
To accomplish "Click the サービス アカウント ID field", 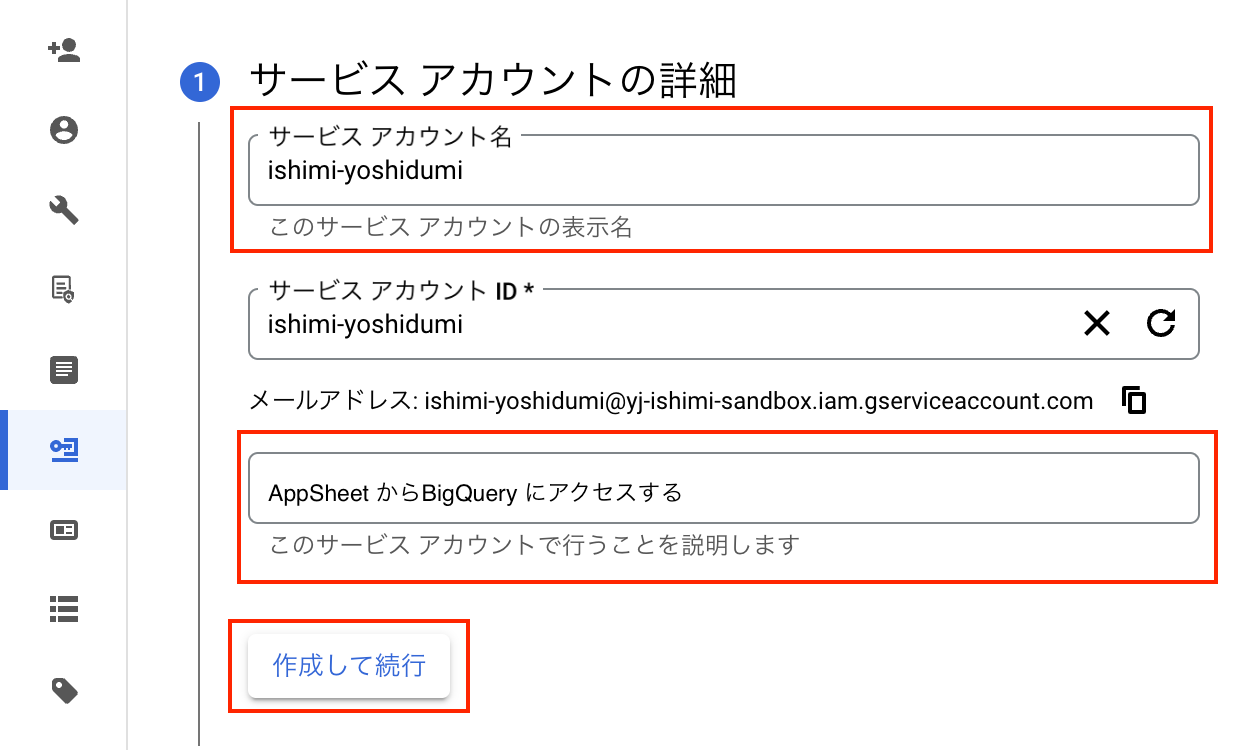I will pyautogui.click(x=650, y=324).
